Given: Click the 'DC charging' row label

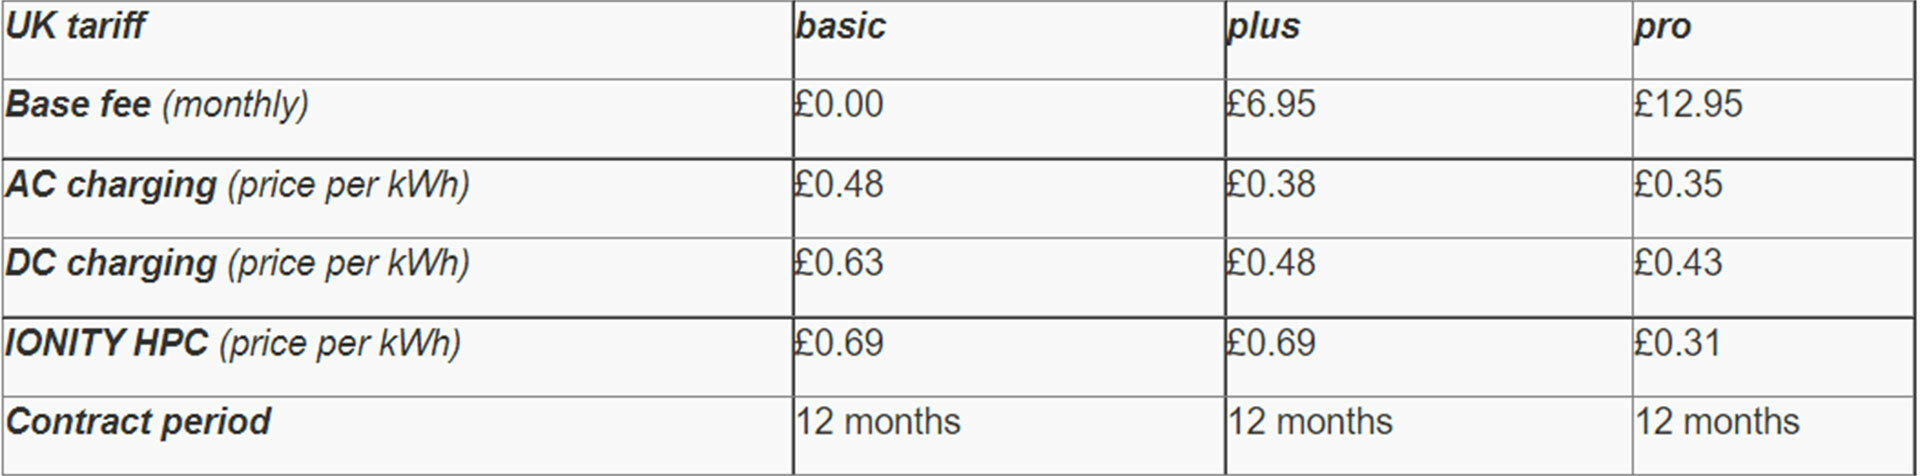Looking at the screenshot, I should (x=237, y=263).
